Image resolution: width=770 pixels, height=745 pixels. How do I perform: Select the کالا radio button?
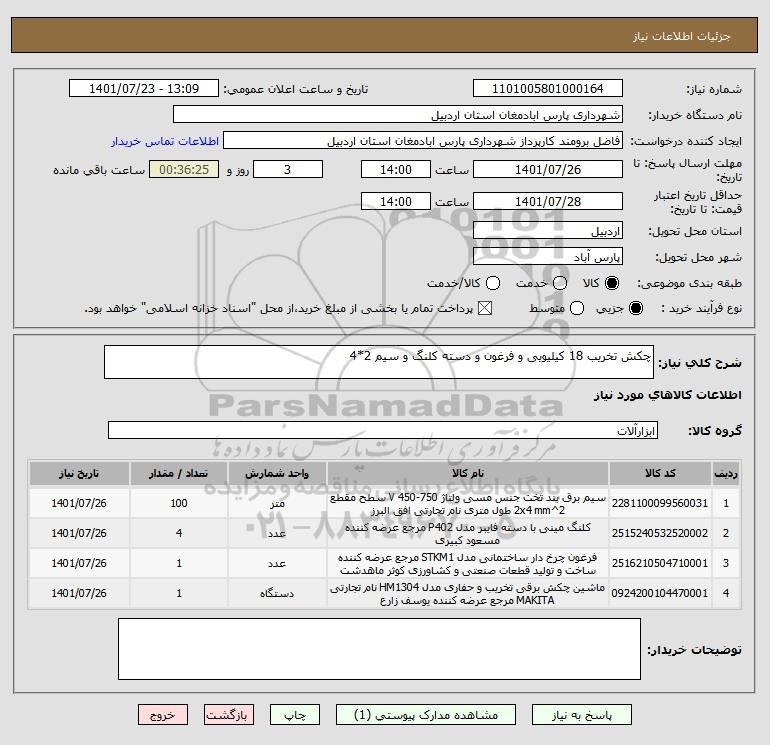pyautogui.click(x=612, y=283)
